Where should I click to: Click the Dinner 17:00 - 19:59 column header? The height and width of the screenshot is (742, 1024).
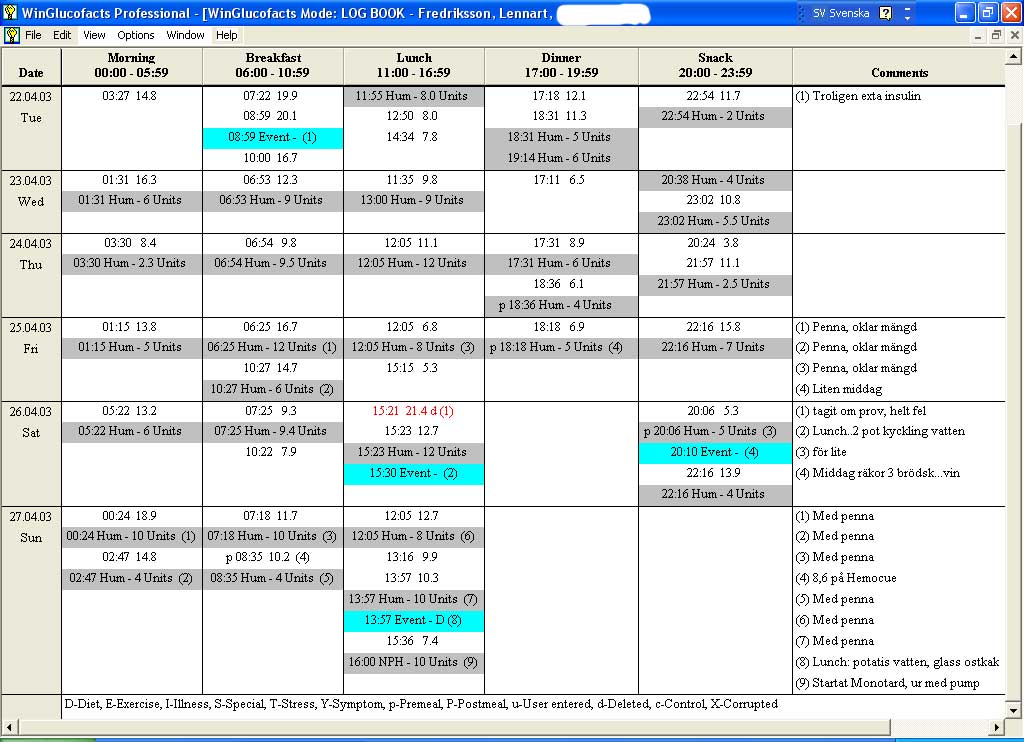(x=561, y=67)
